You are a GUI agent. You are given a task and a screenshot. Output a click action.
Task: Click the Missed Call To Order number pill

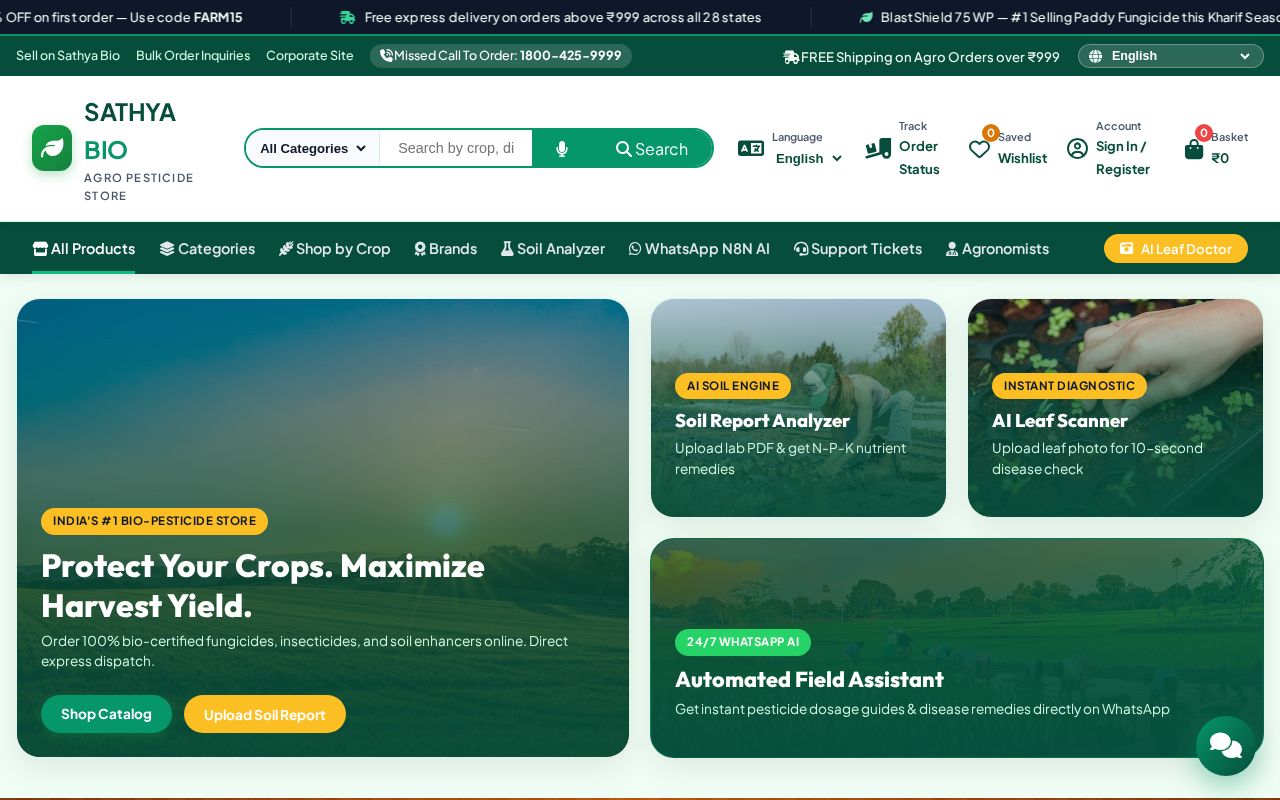click(x=501, y=55)
